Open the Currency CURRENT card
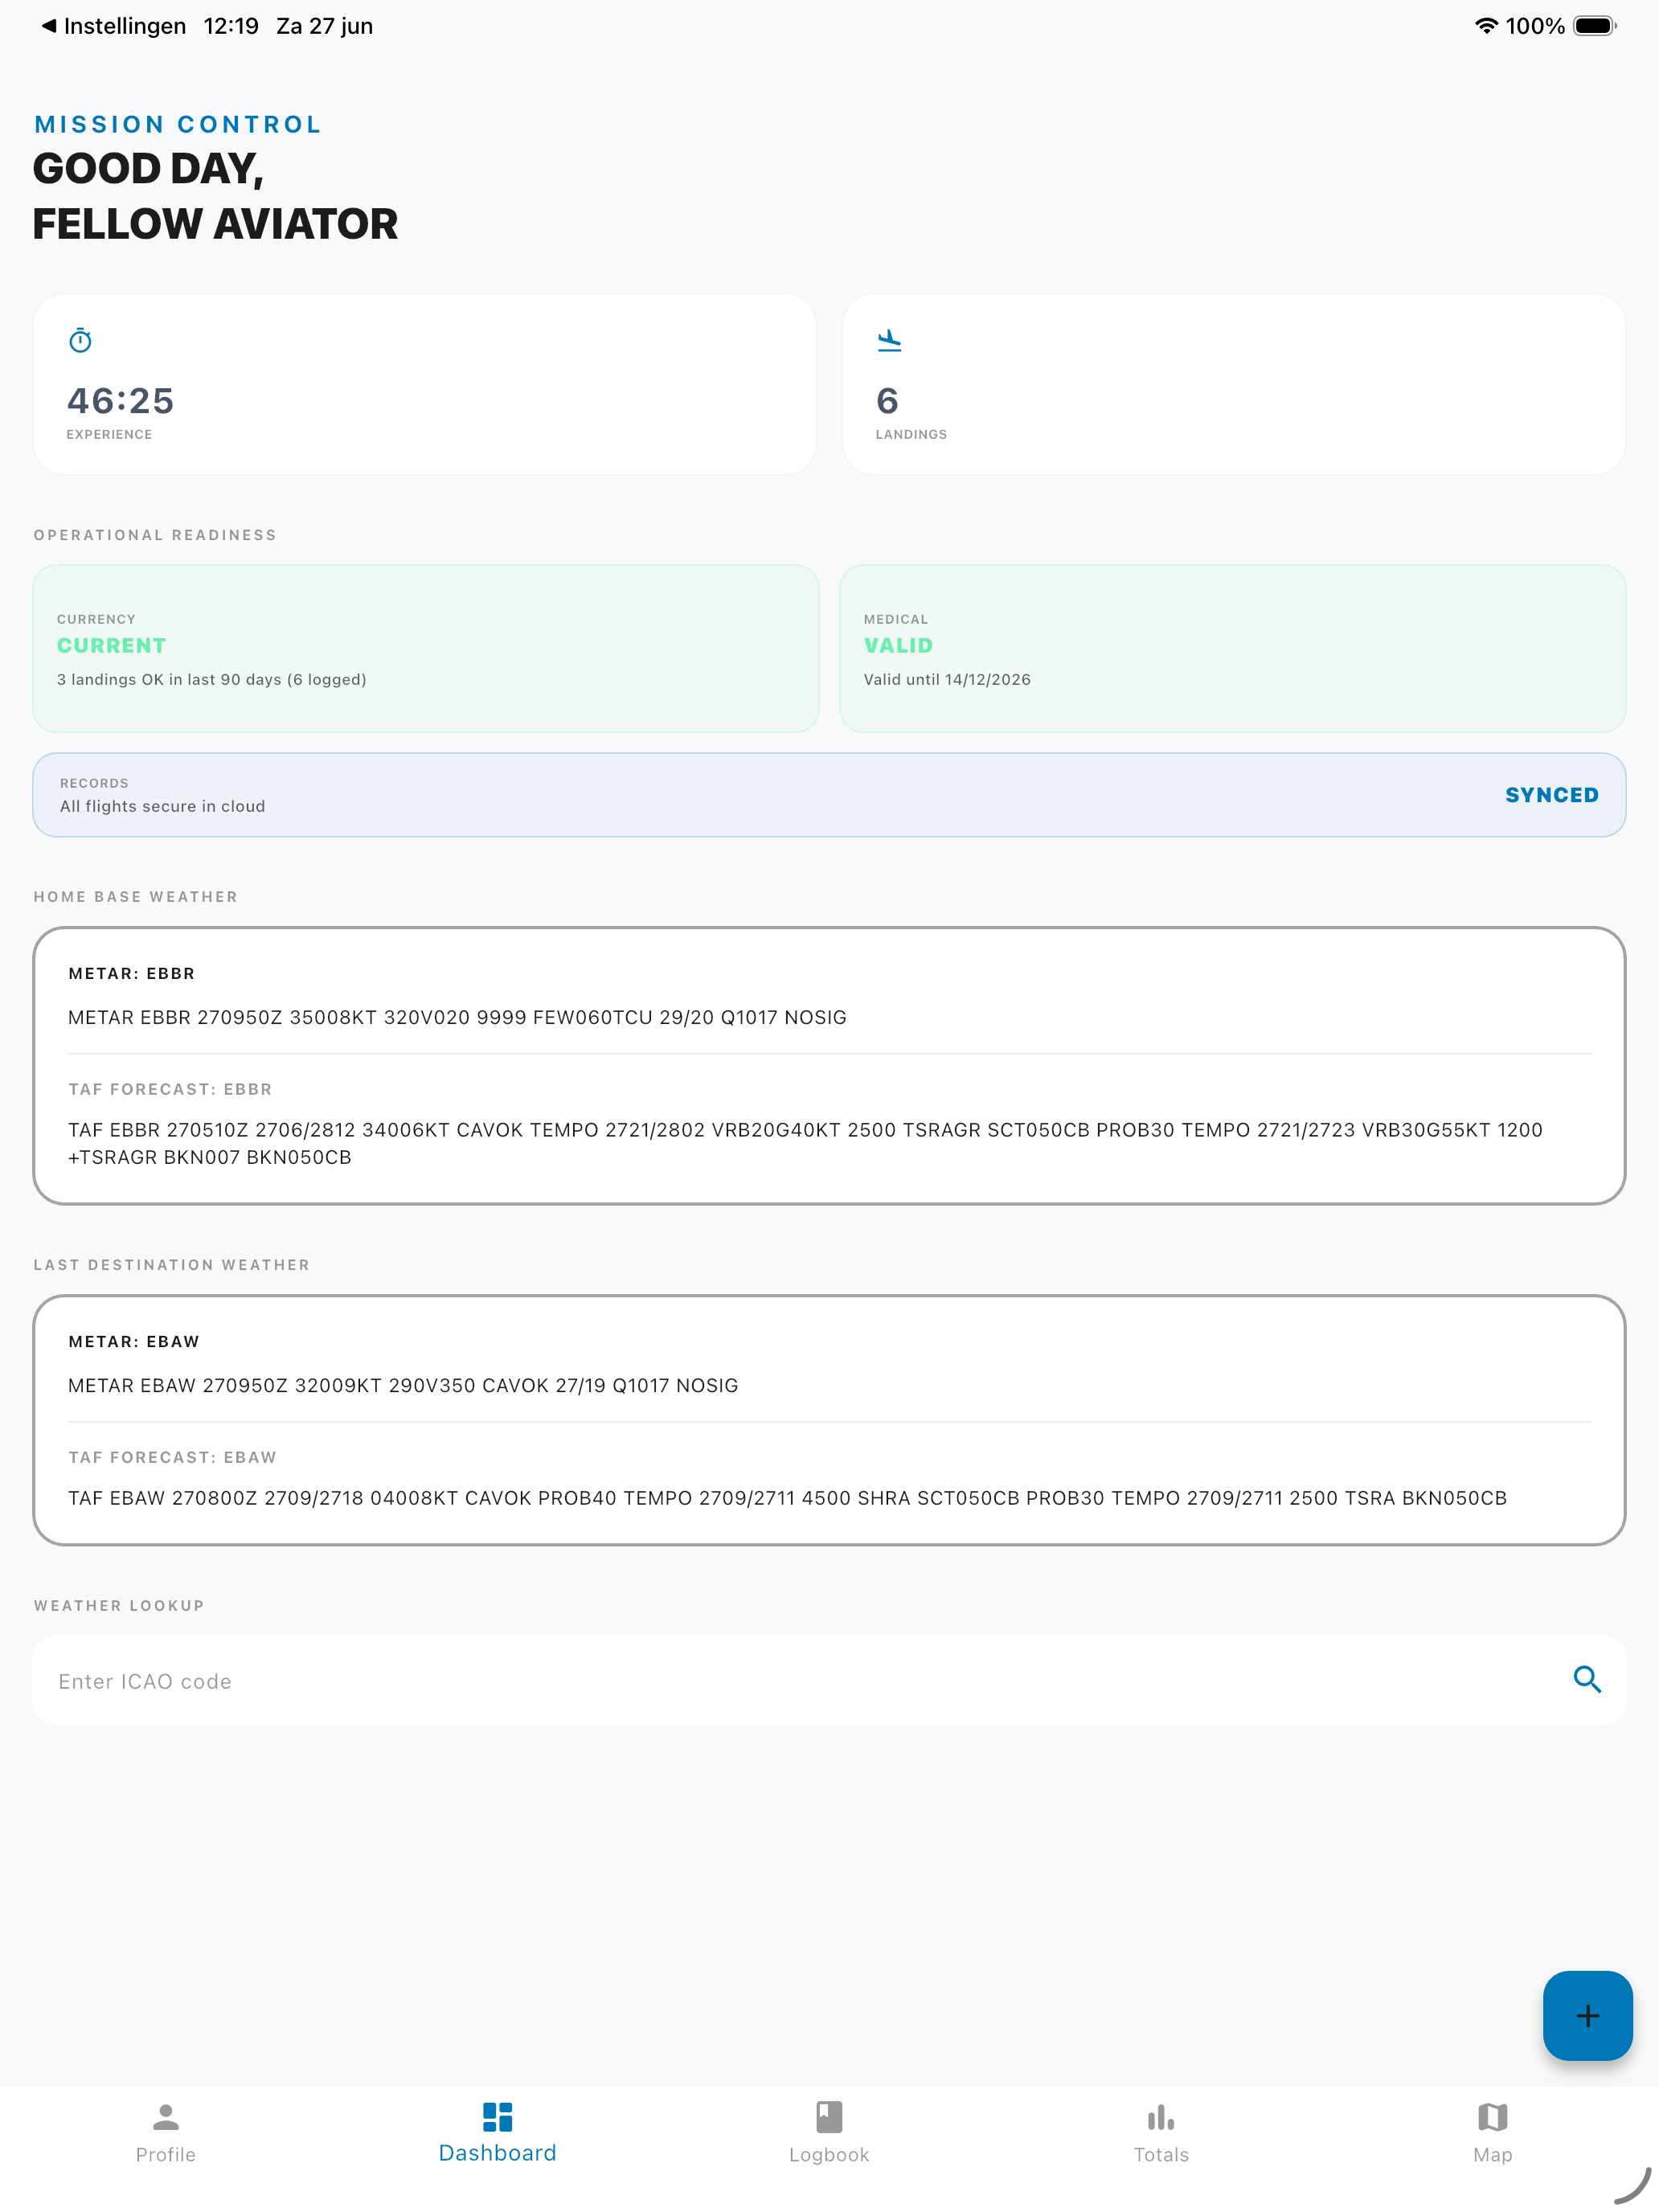 click(426, 648)
